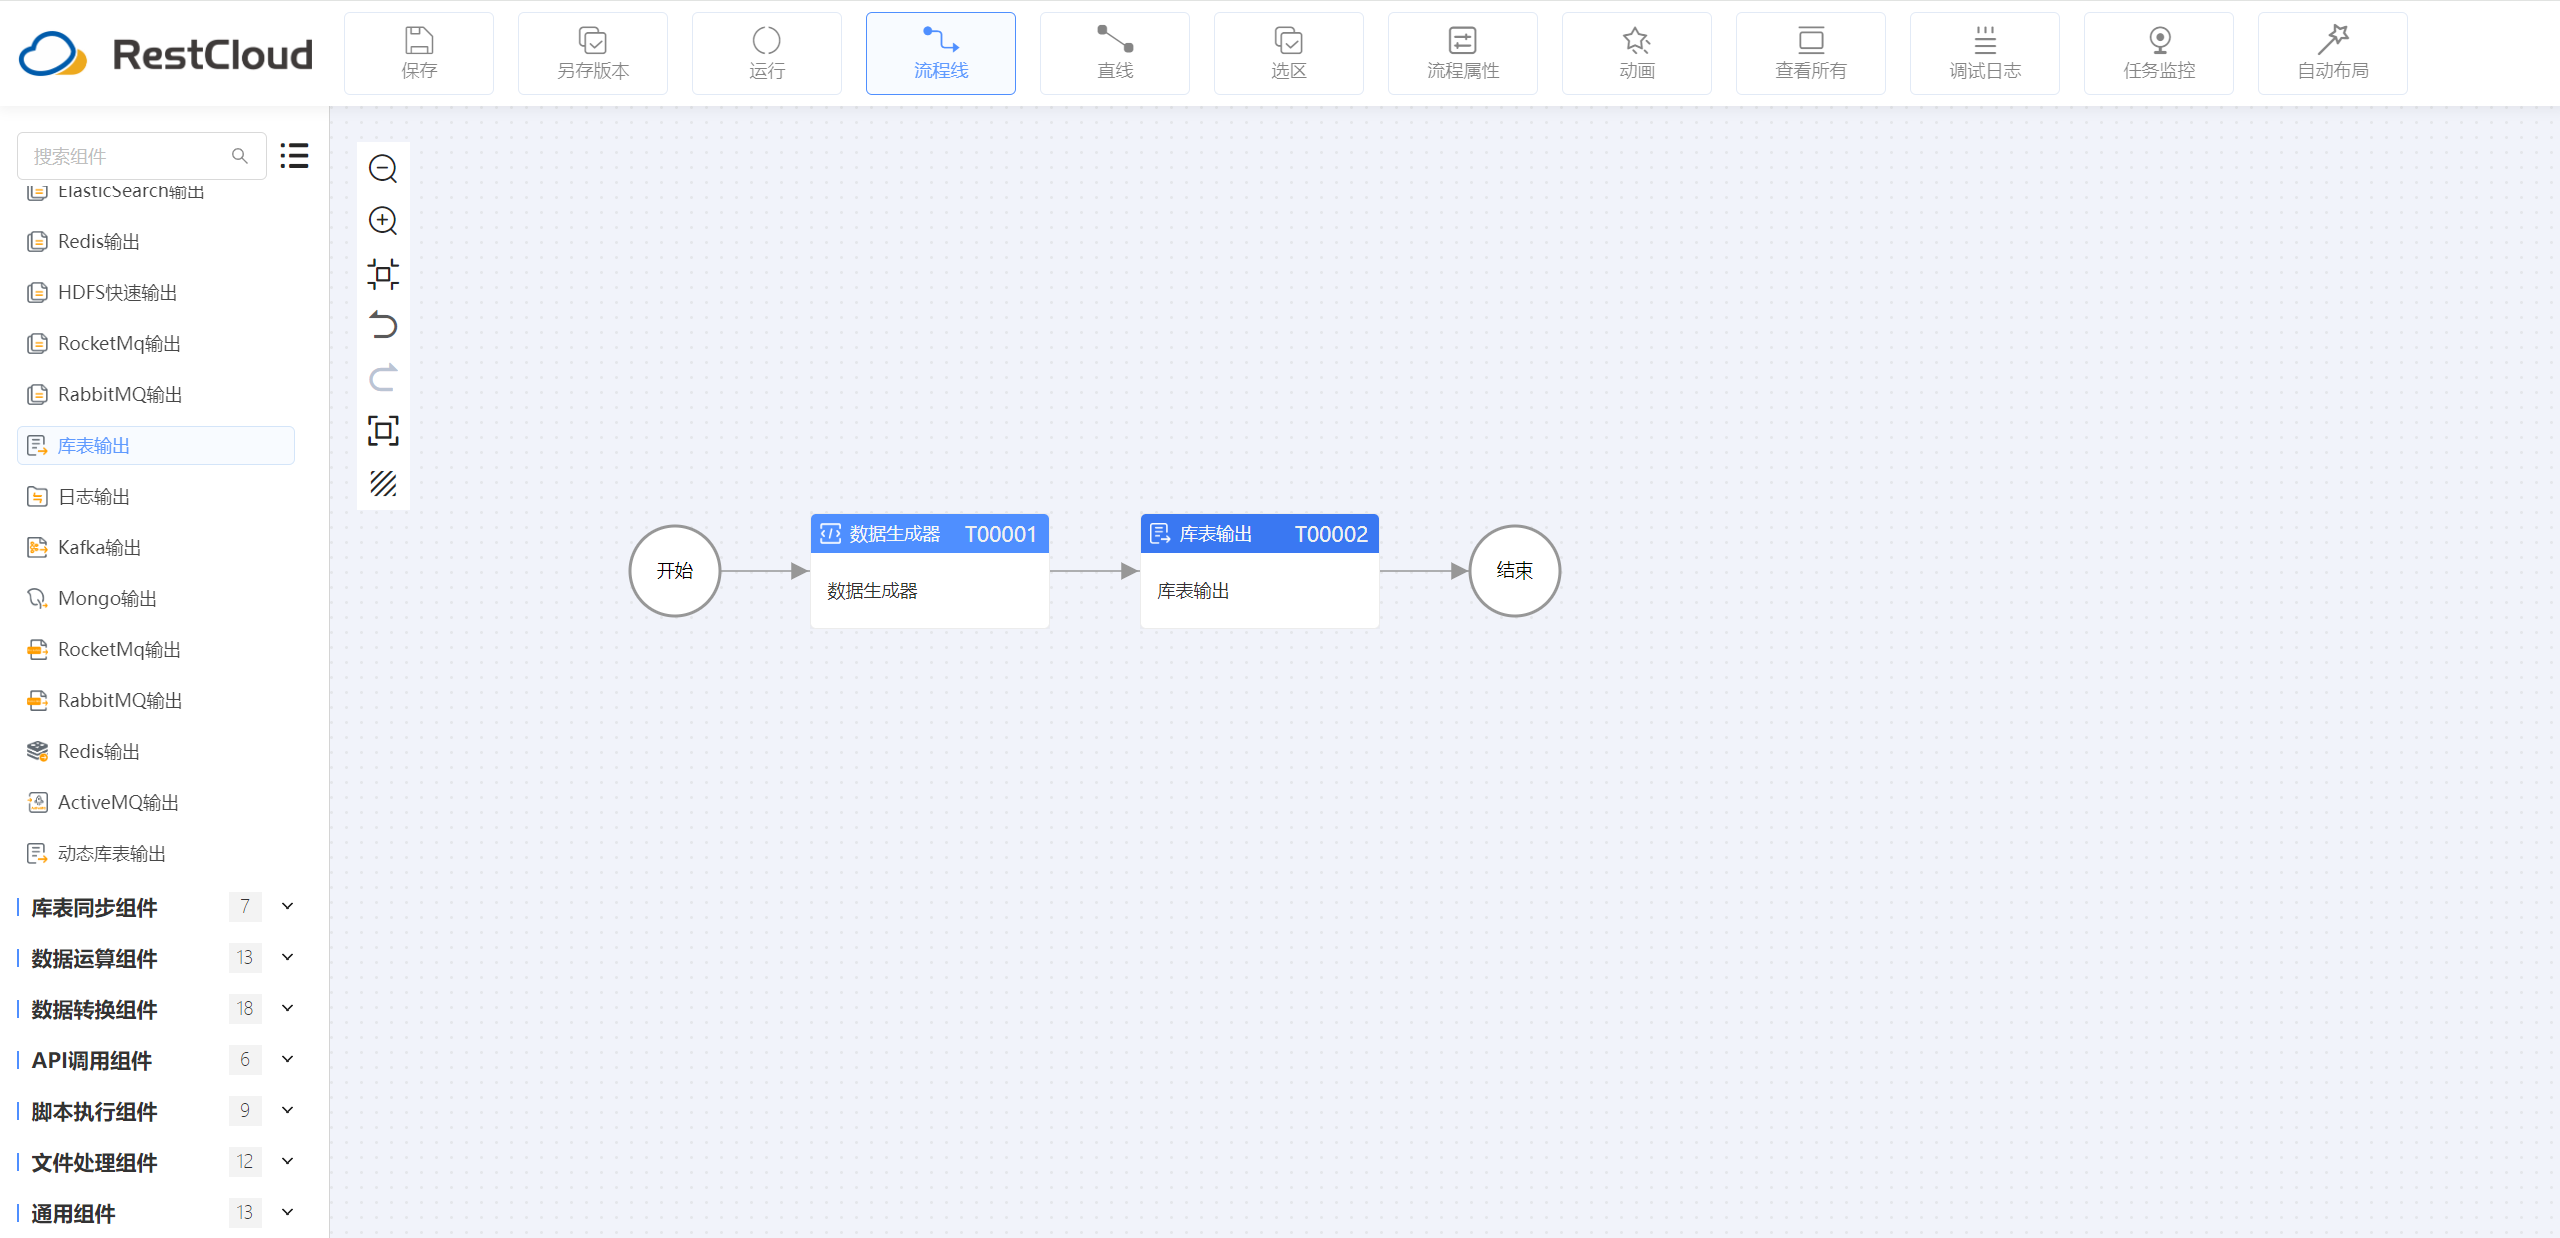
Task: Run the flow with 运行
Action: (767, 54)
